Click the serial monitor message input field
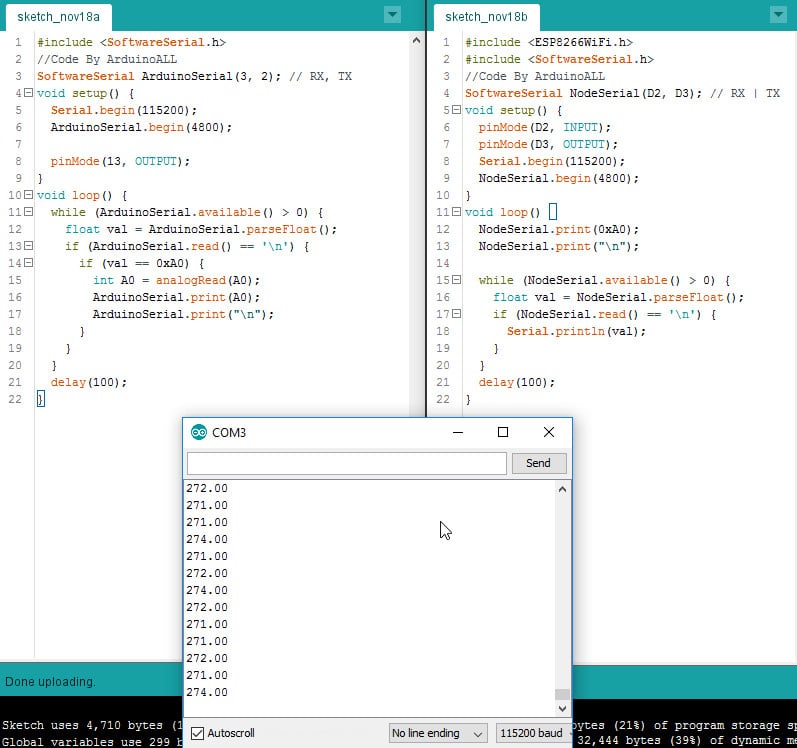 (347, 463)
